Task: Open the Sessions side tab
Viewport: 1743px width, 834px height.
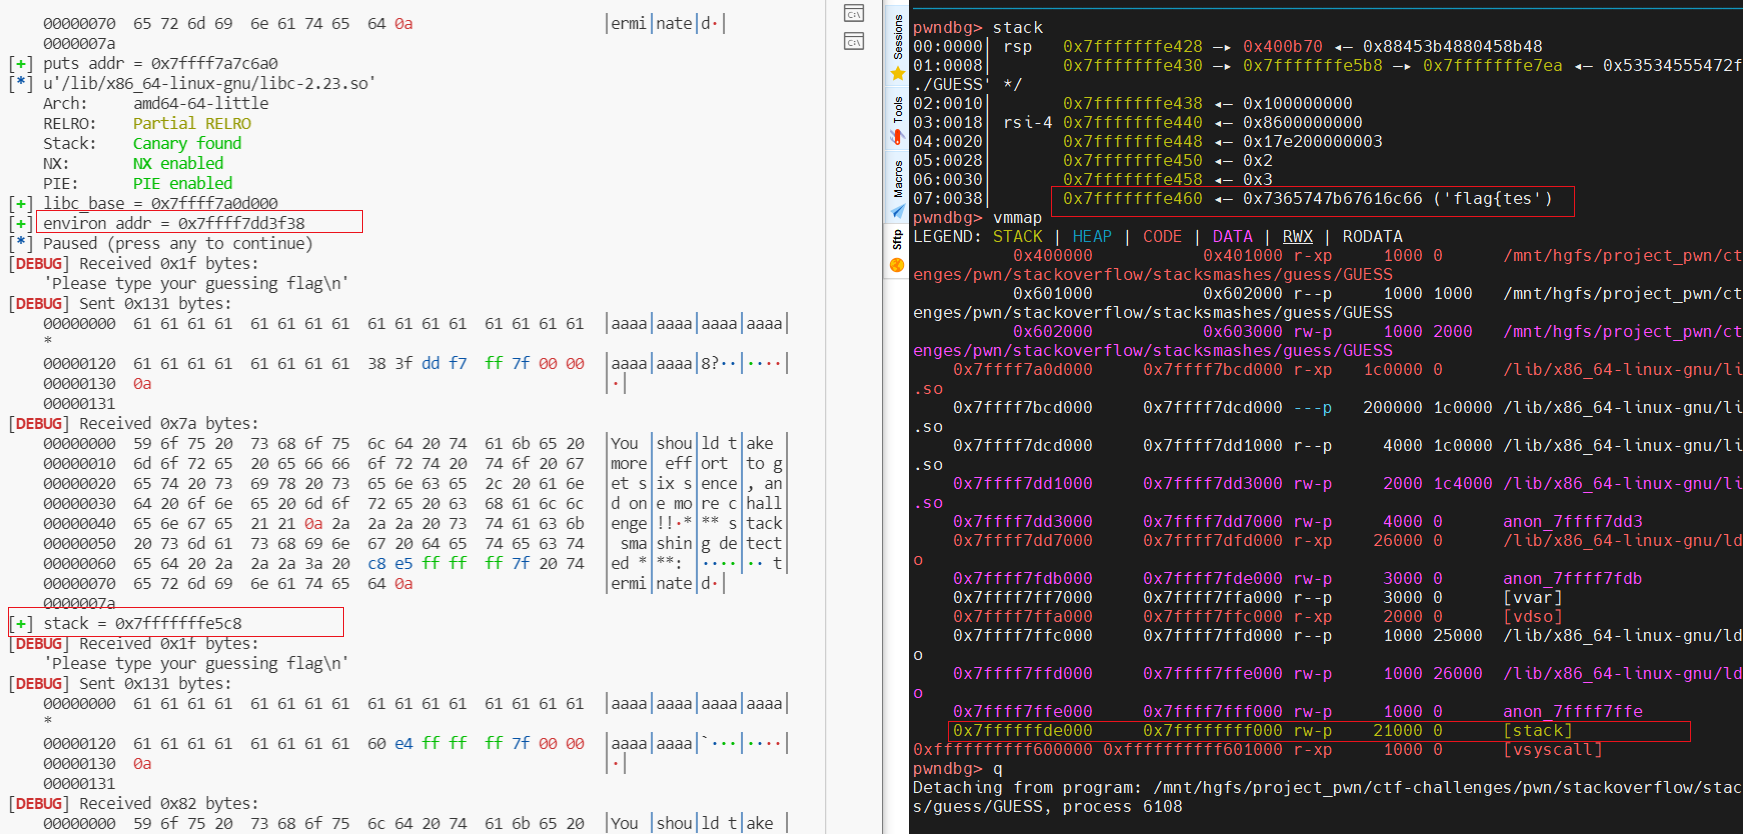Action: point(897,46)
